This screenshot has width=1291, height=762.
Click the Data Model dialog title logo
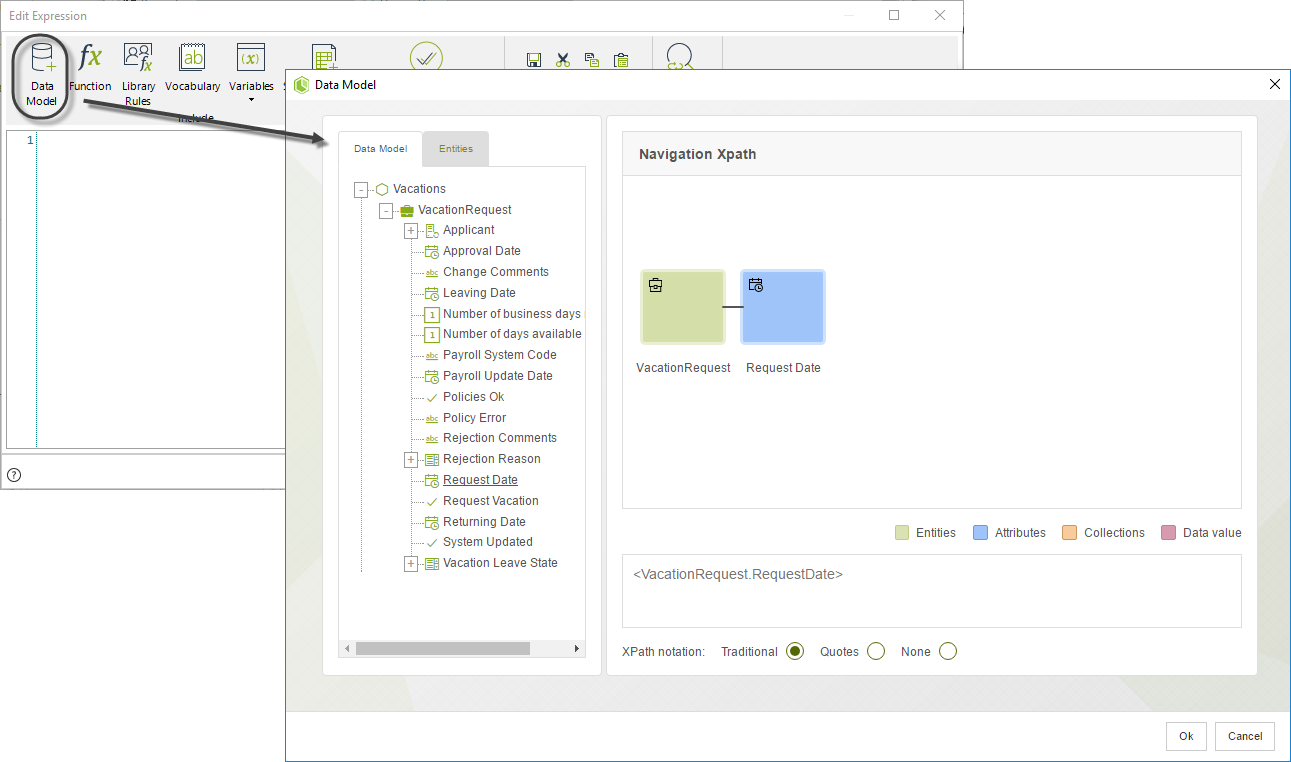[301, 85]
